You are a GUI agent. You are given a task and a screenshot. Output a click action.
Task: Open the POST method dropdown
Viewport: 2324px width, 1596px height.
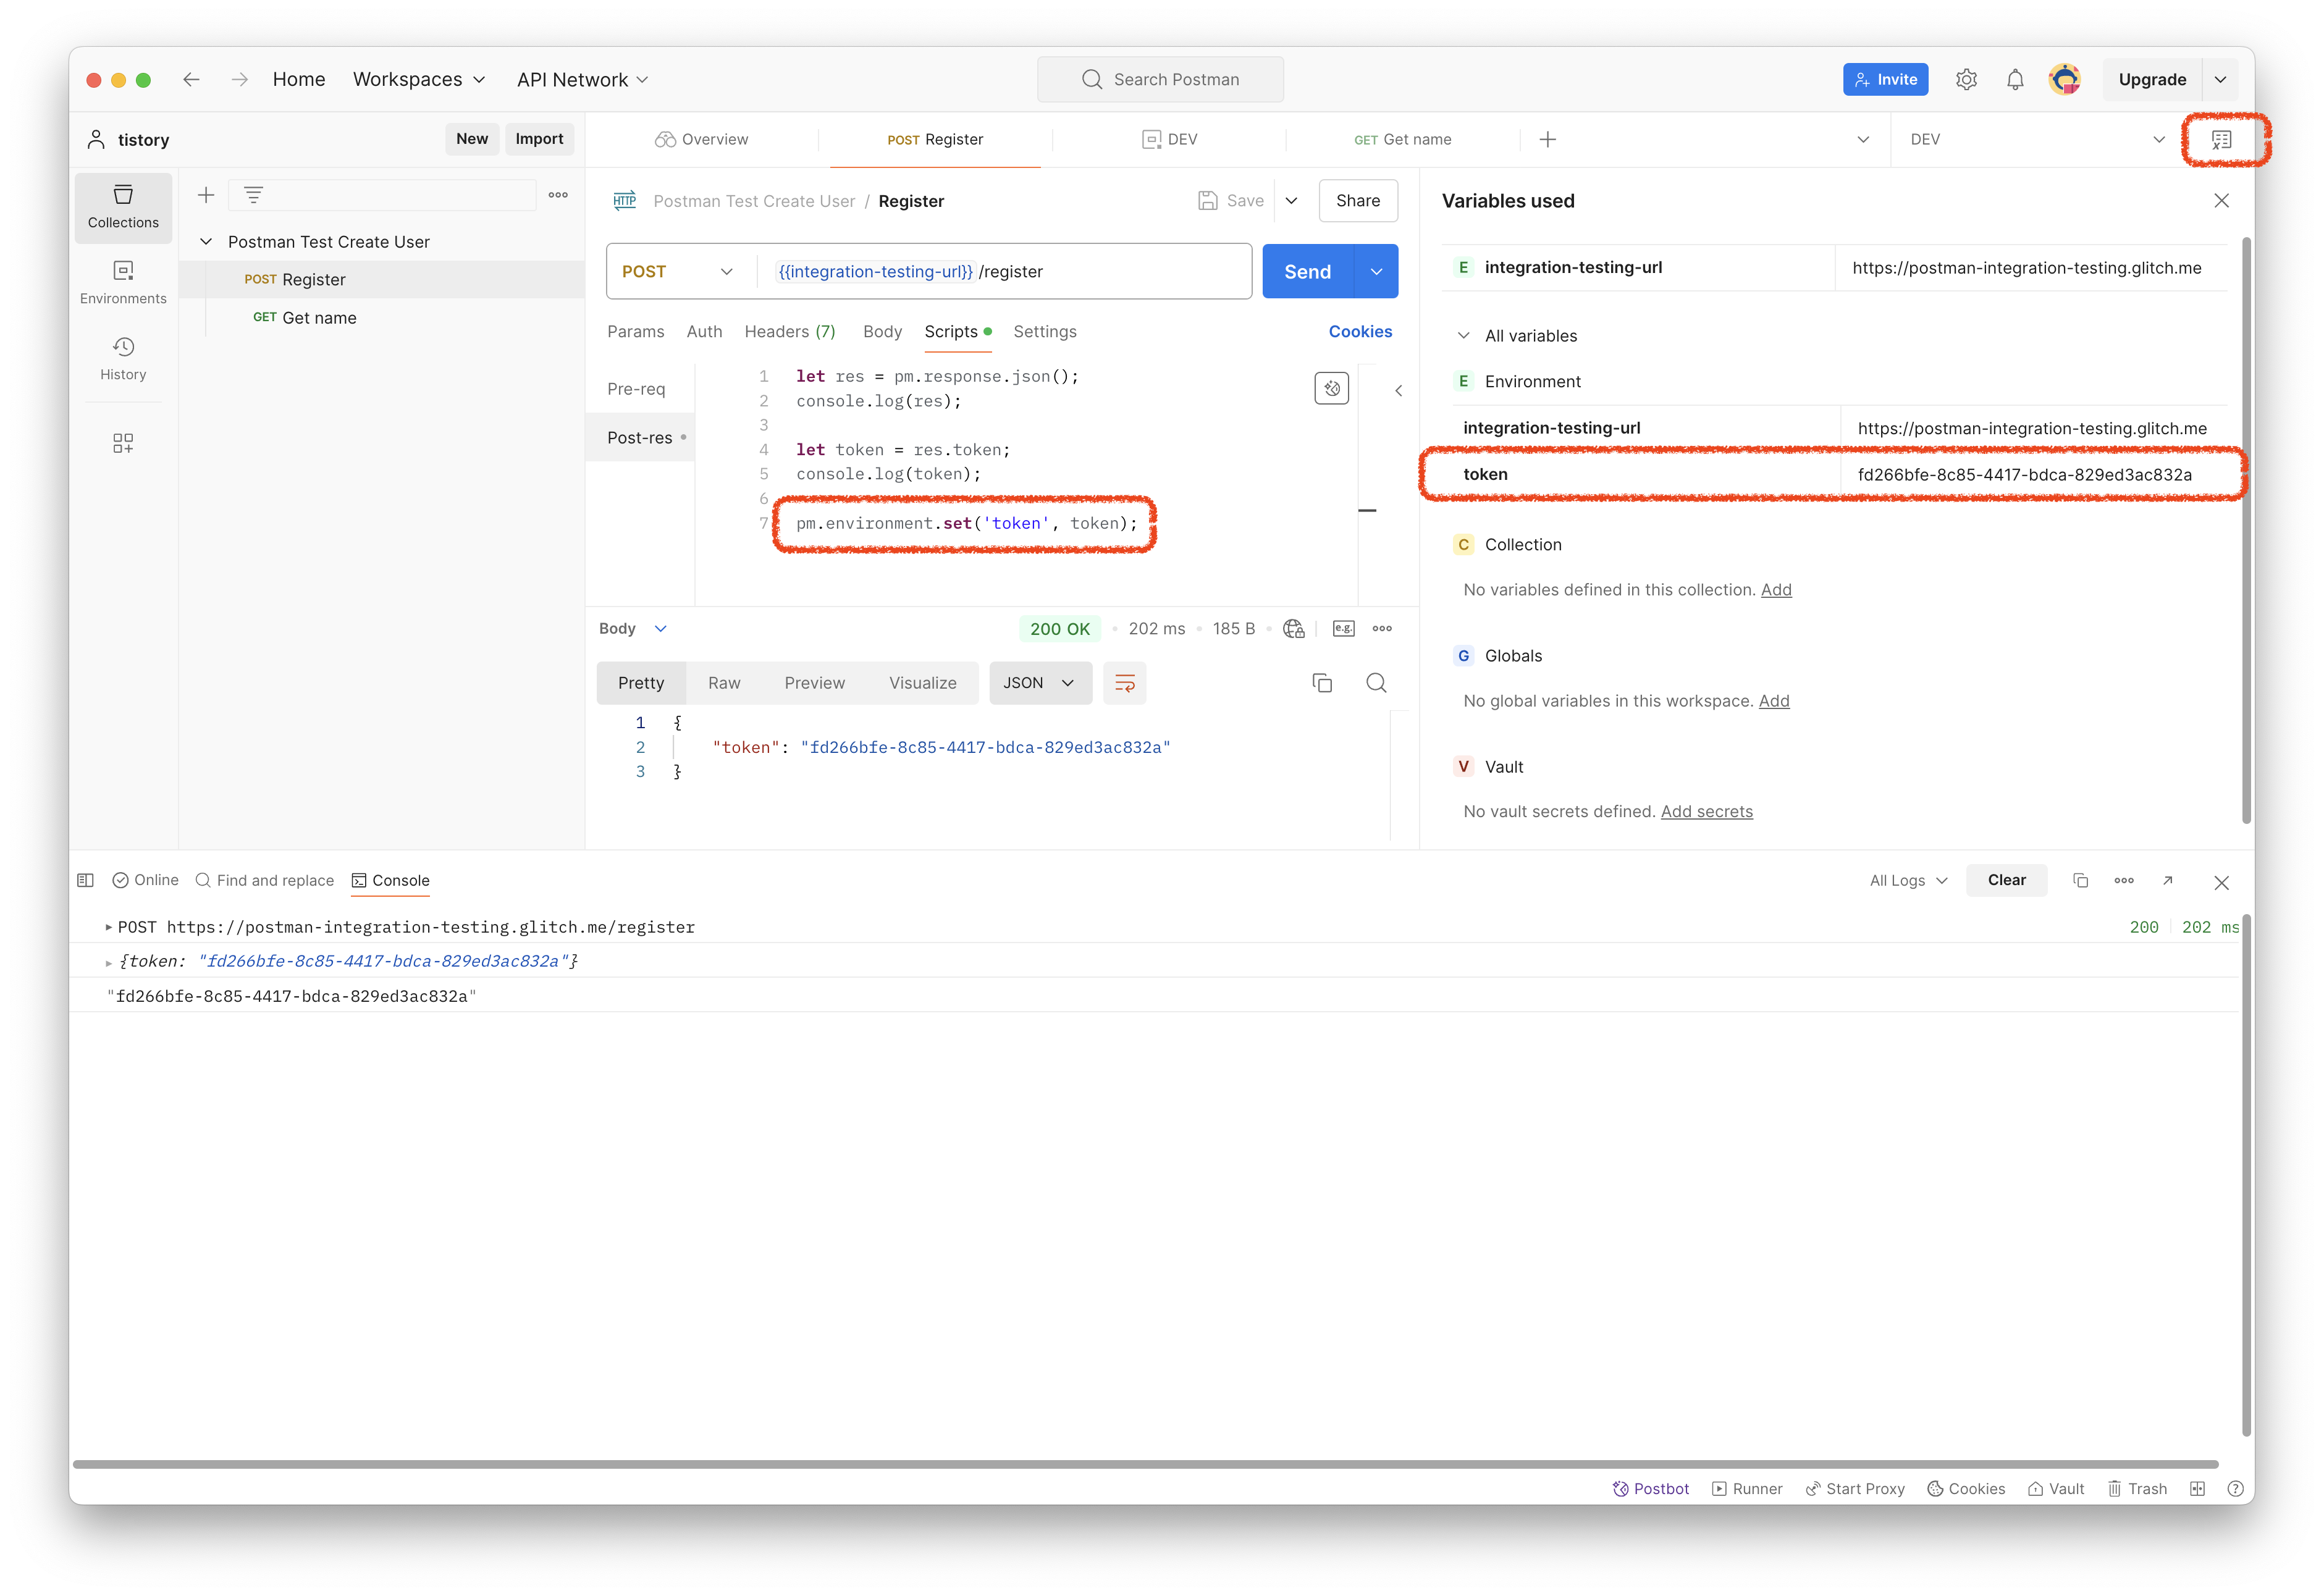click(x=677, y=272)
